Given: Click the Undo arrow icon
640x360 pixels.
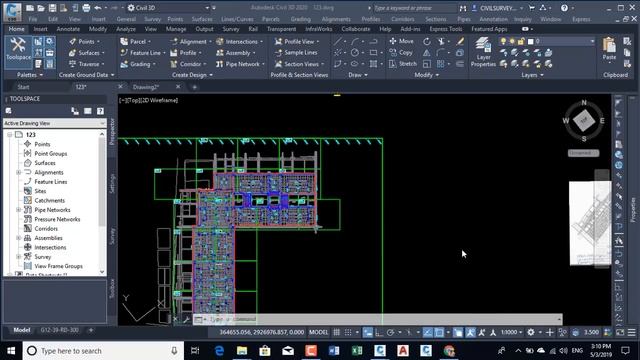Looking at the screenshot, I should tap(98, 8).
